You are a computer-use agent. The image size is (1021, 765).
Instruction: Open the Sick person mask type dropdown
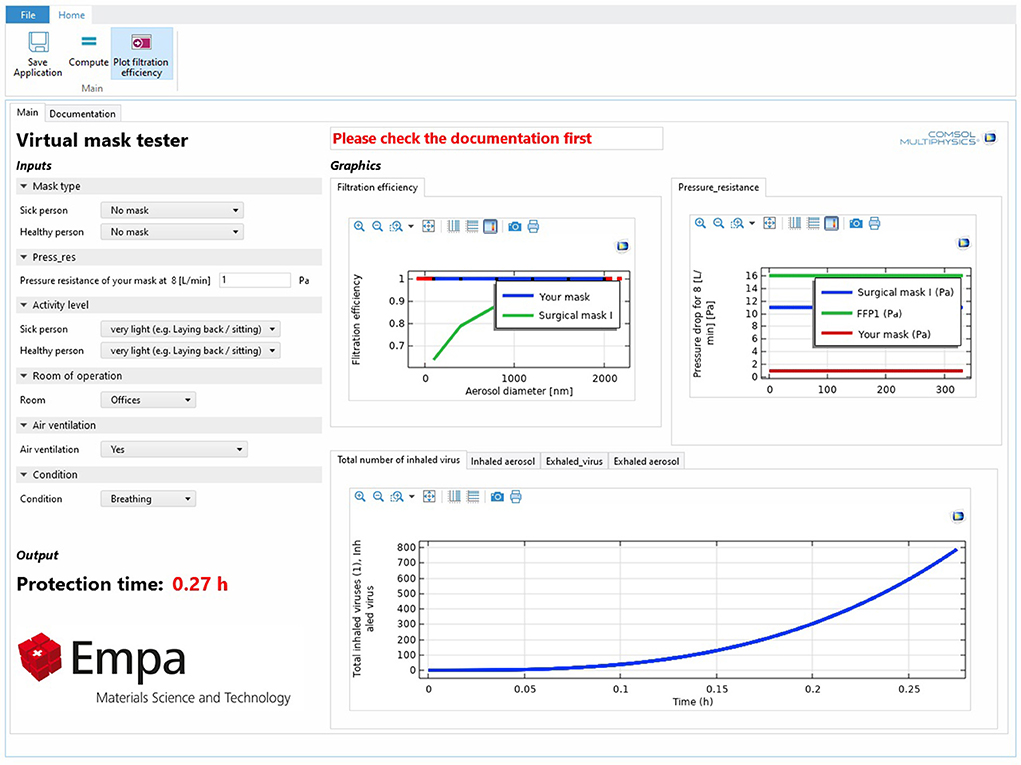[x=172, y=210]
